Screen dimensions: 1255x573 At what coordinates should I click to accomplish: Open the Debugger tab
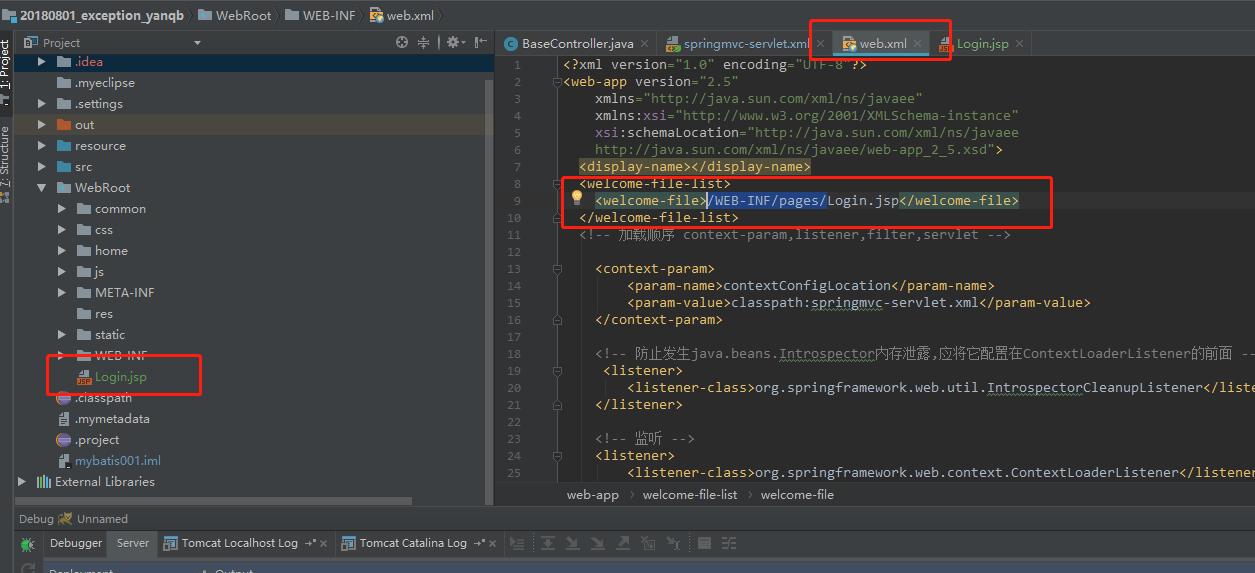point(76,543)
